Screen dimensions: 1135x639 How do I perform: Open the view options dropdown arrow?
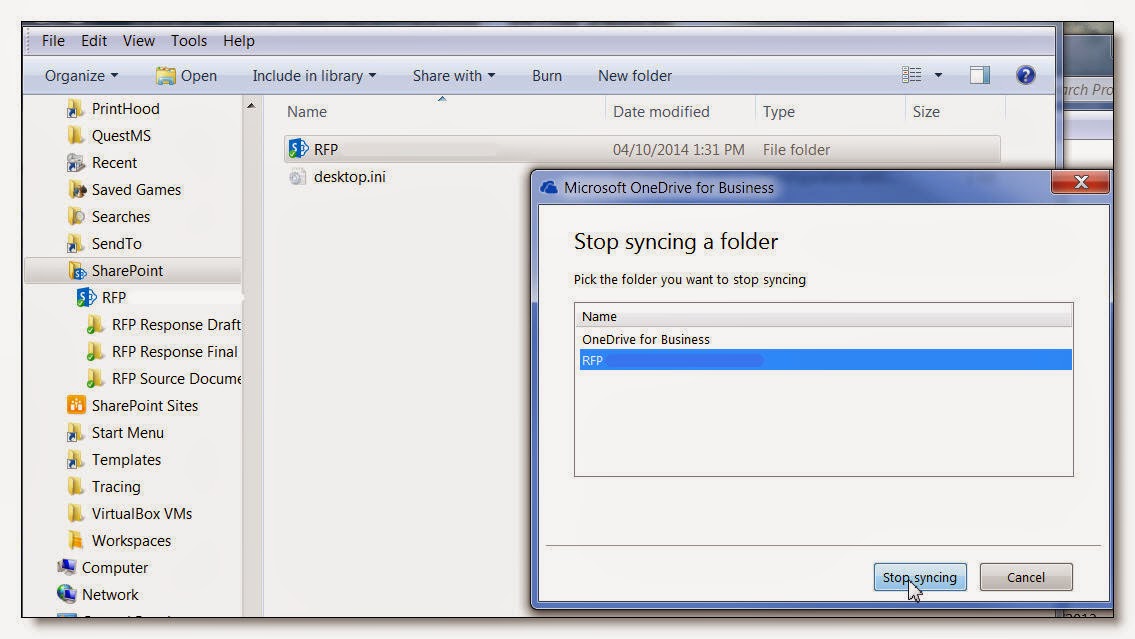938,75
